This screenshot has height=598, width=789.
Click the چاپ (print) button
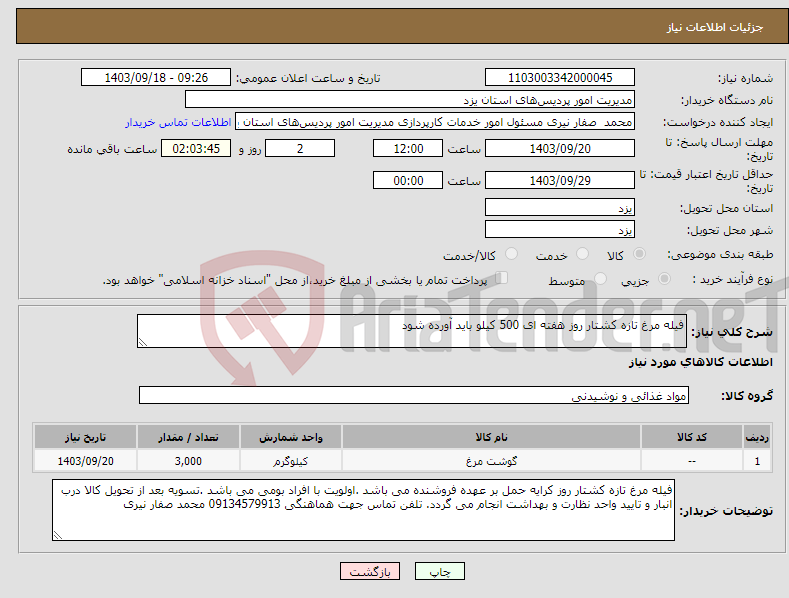[439, 571]
